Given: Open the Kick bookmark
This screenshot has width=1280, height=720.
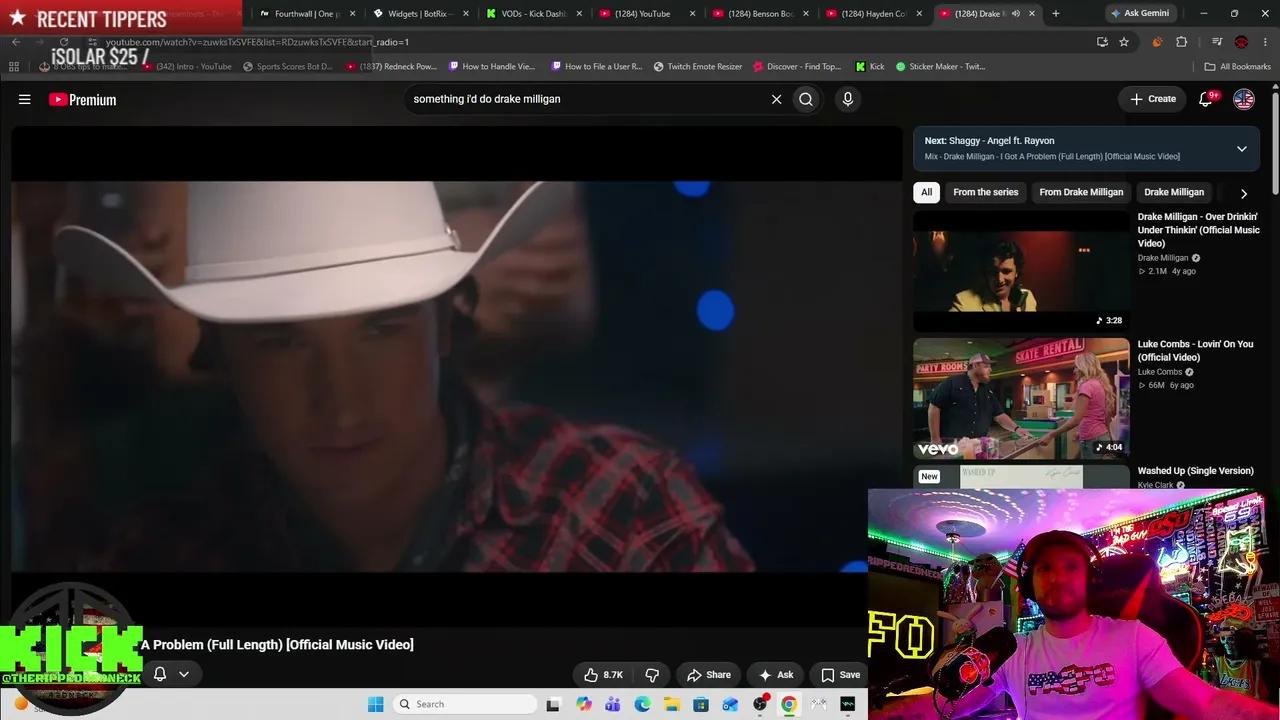Looking at the screenshot, I should [870, 67].
